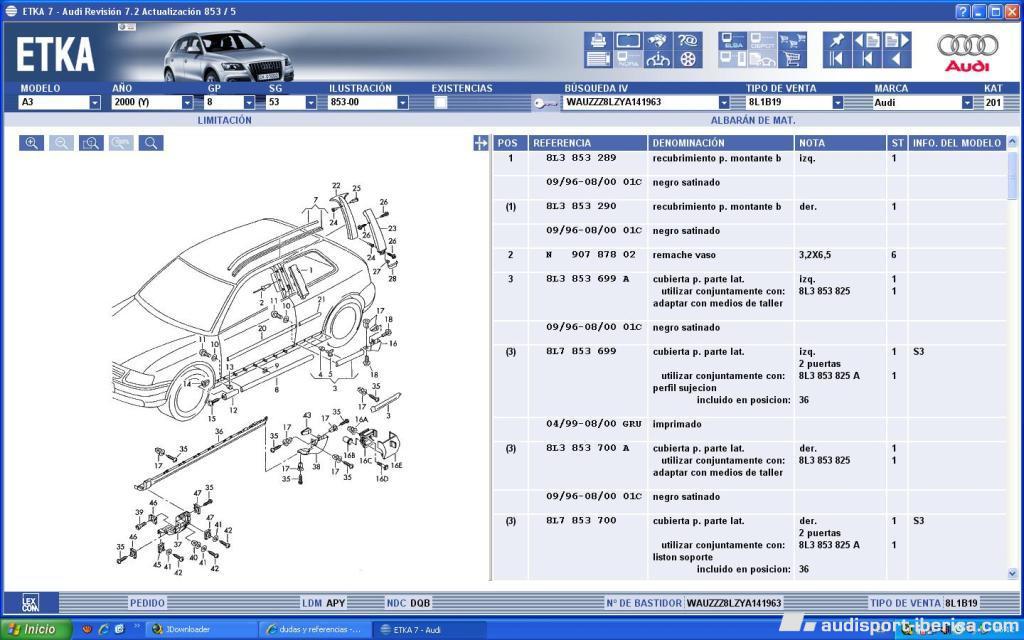Click the Nota column header
1024x640 pixels.
840,143
